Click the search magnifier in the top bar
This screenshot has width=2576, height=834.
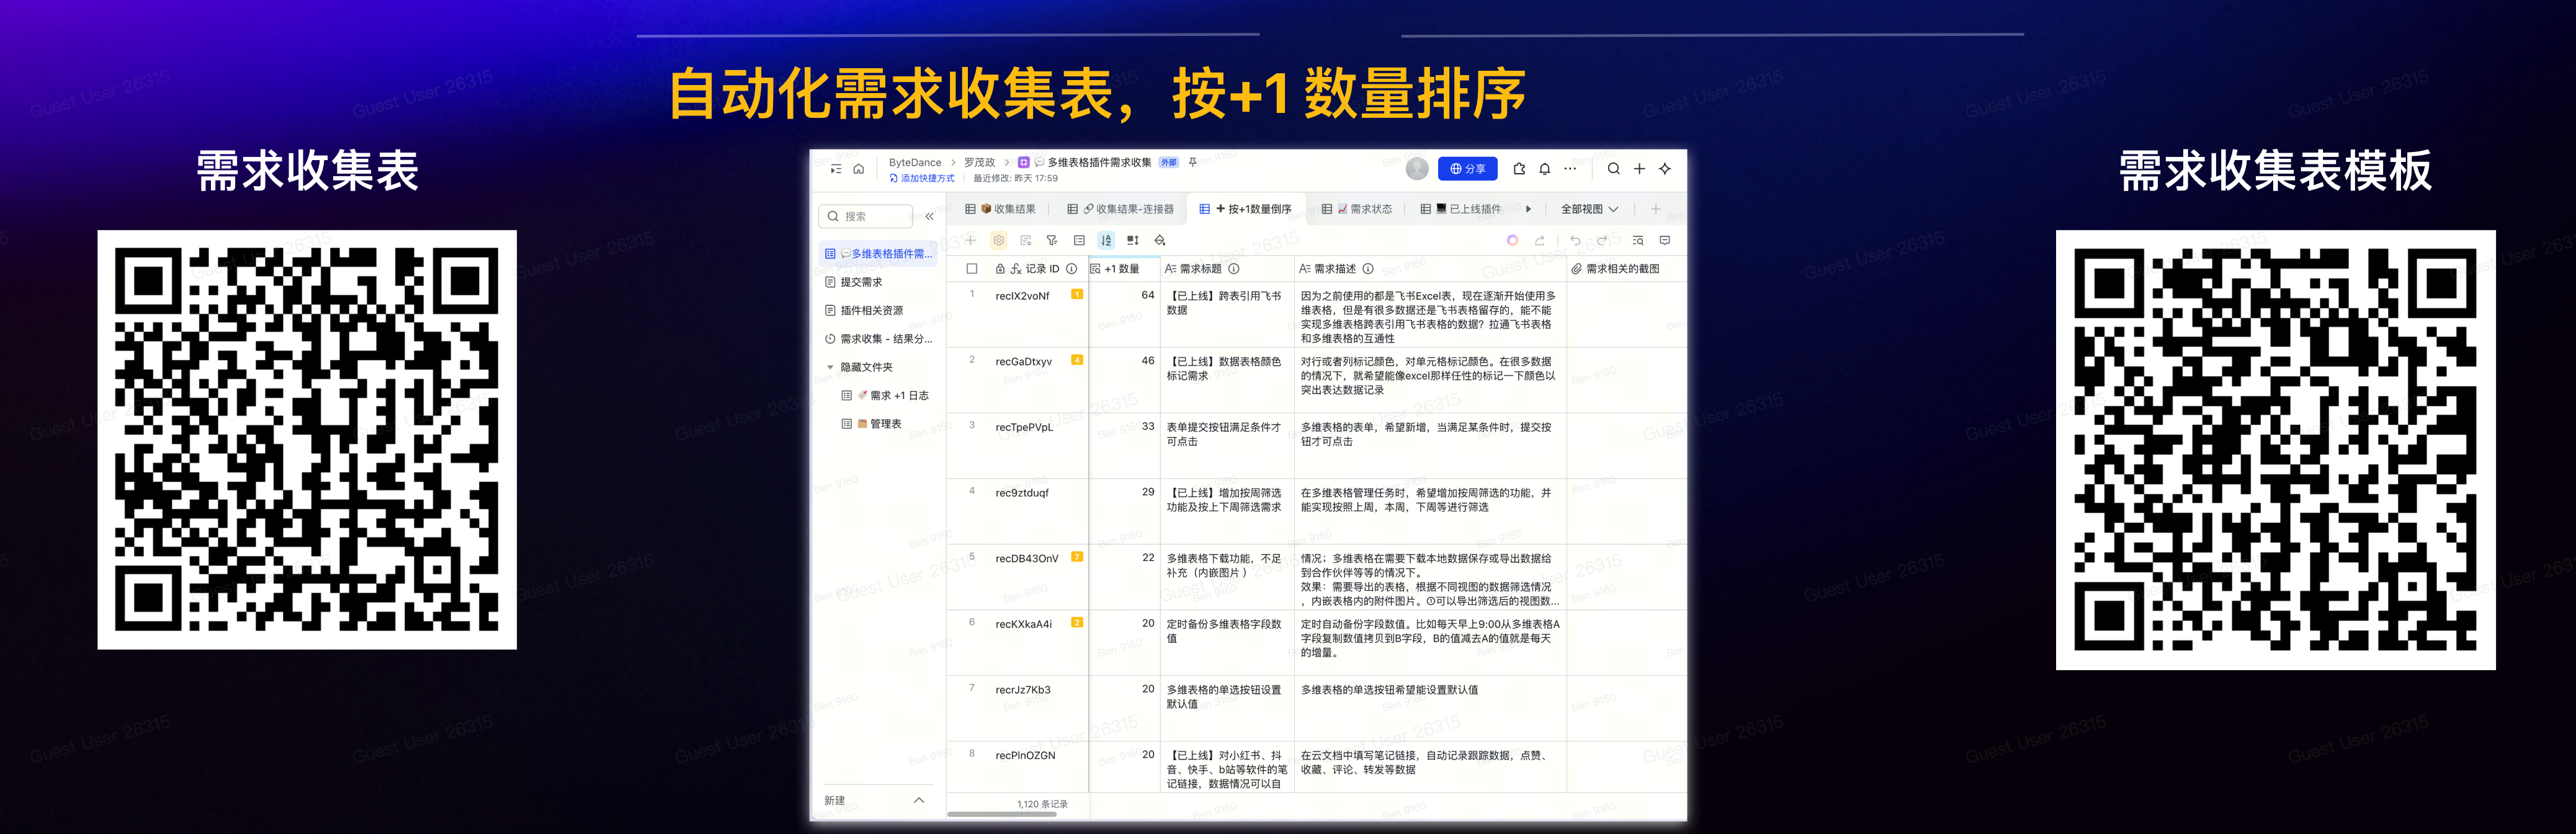(x=1613, y=169)
